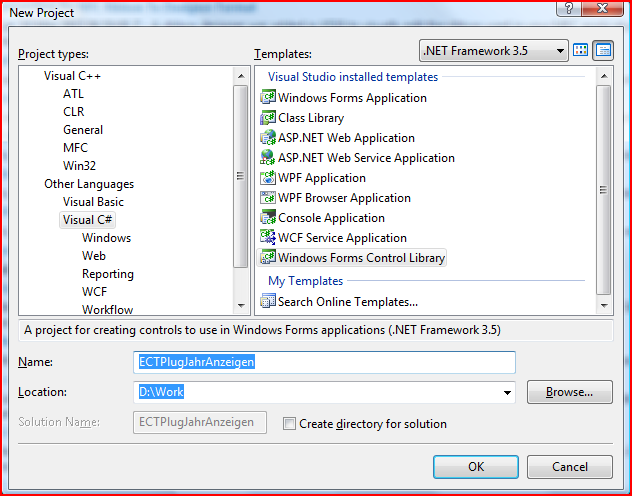
Task: Click Project types scrollbar down arrow
Action: (241, 306)
